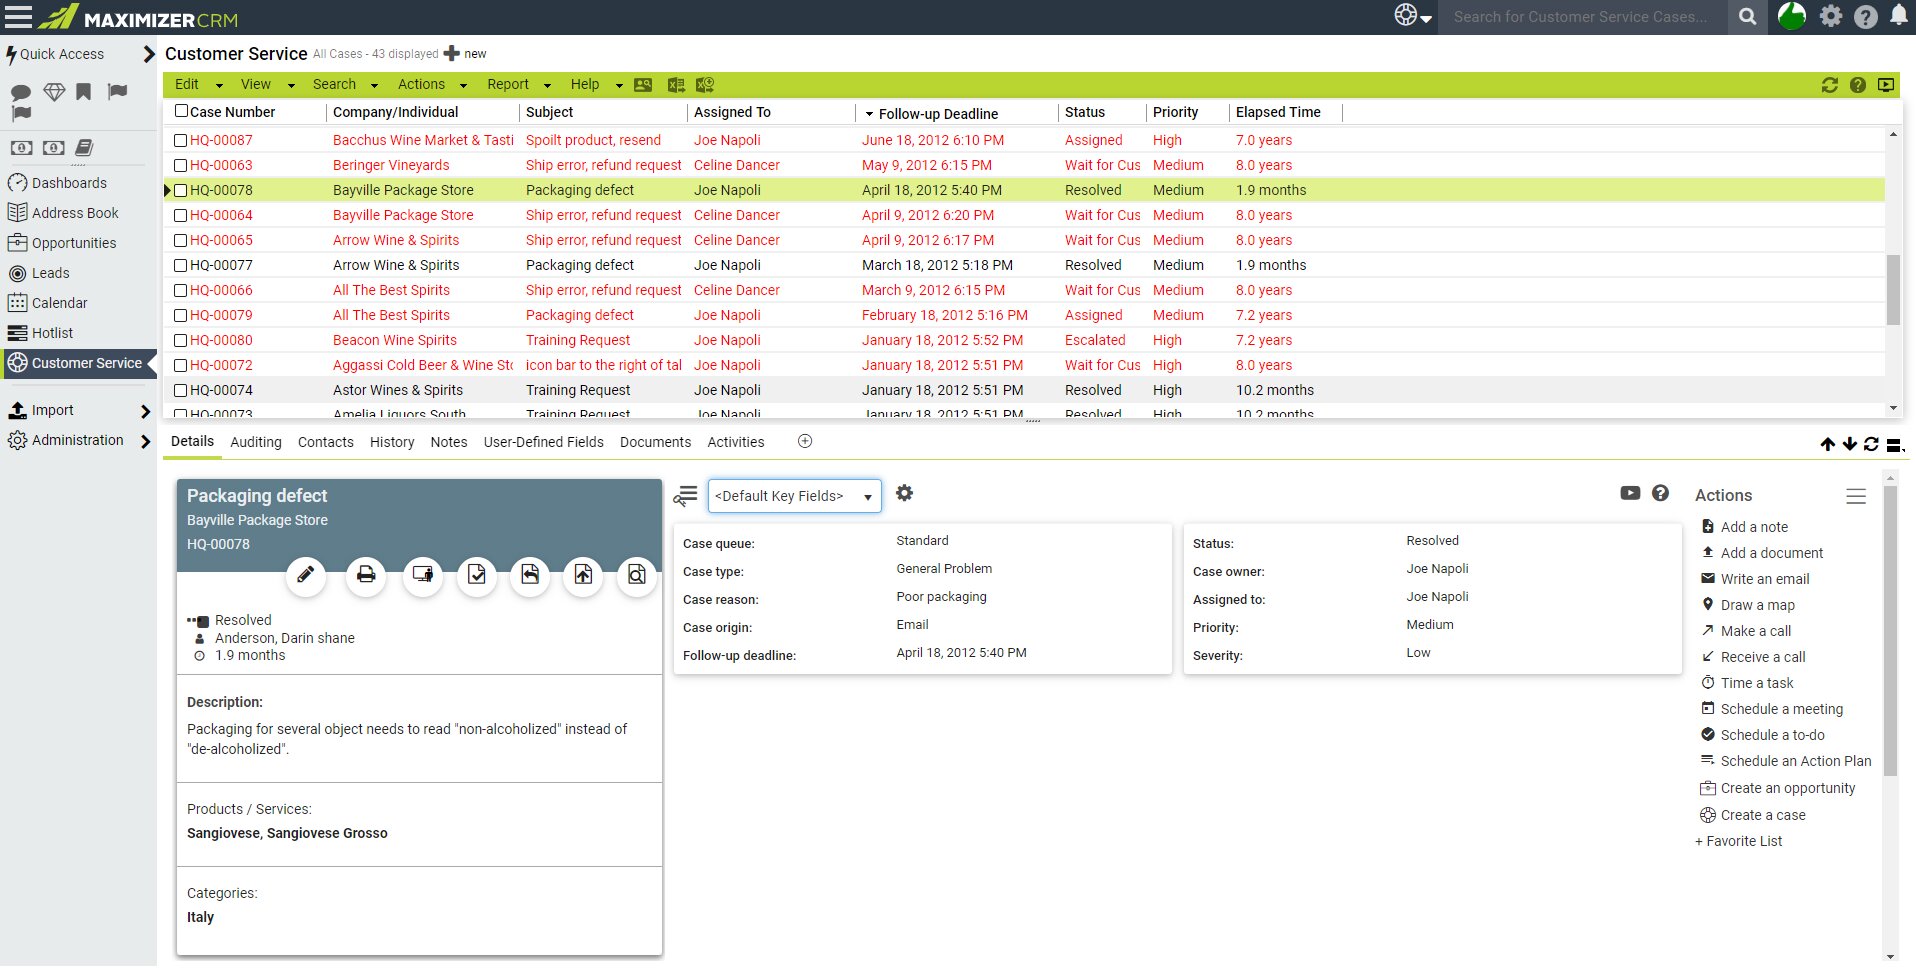Select the edit pencil icon on case card
Image resolution: width=1916 pixels, height=968 pixels.
coord(305,576)
